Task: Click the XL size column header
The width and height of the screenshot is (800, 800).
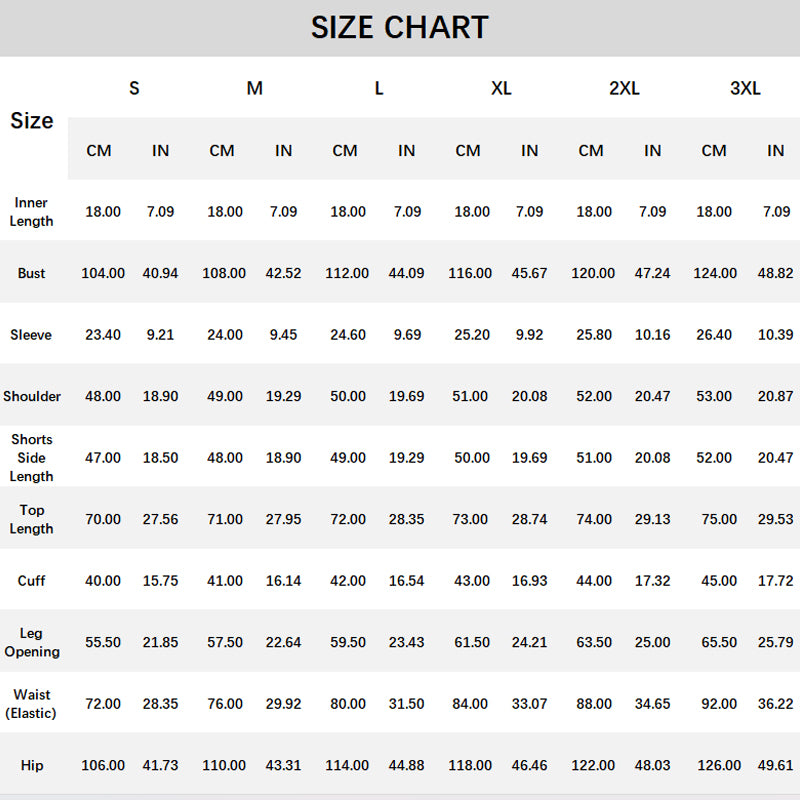Action: (501, 88)
